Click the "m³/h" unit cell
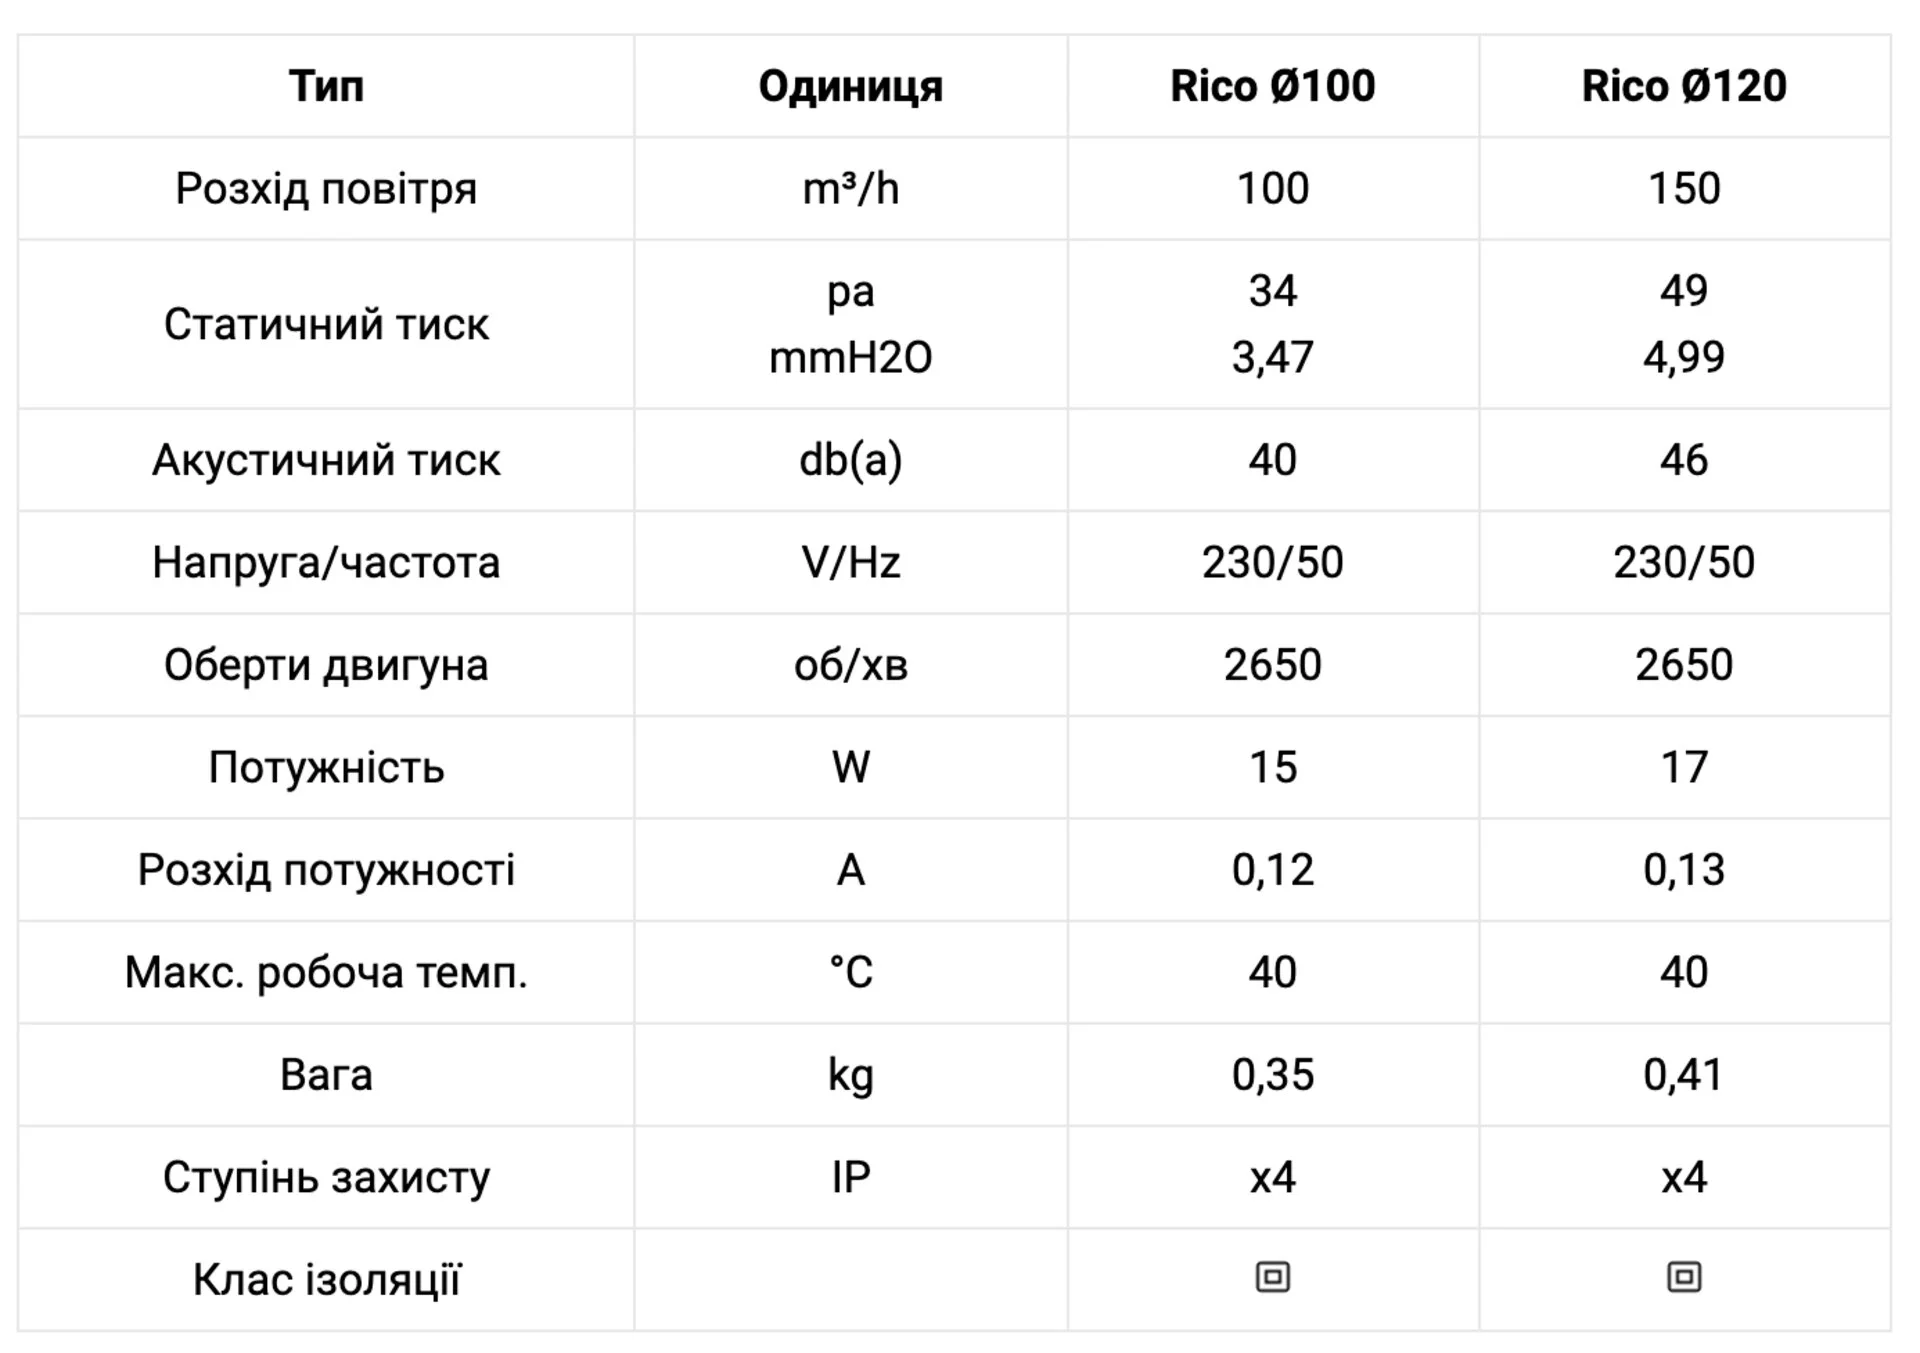1920x1353 pixels. point(850,188)
